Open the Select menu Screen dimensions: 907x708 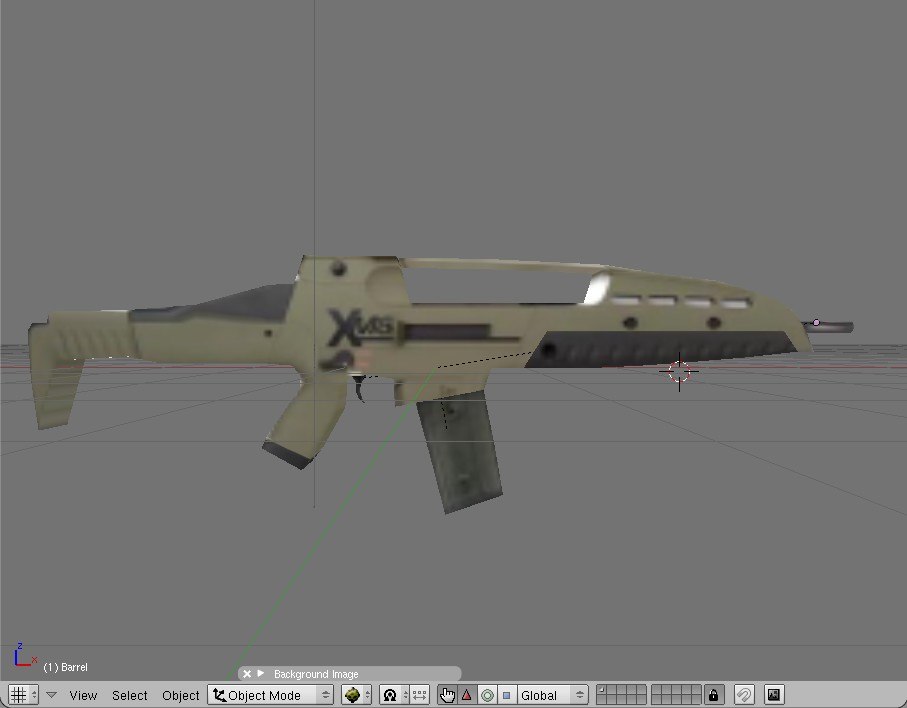point(129,695)
